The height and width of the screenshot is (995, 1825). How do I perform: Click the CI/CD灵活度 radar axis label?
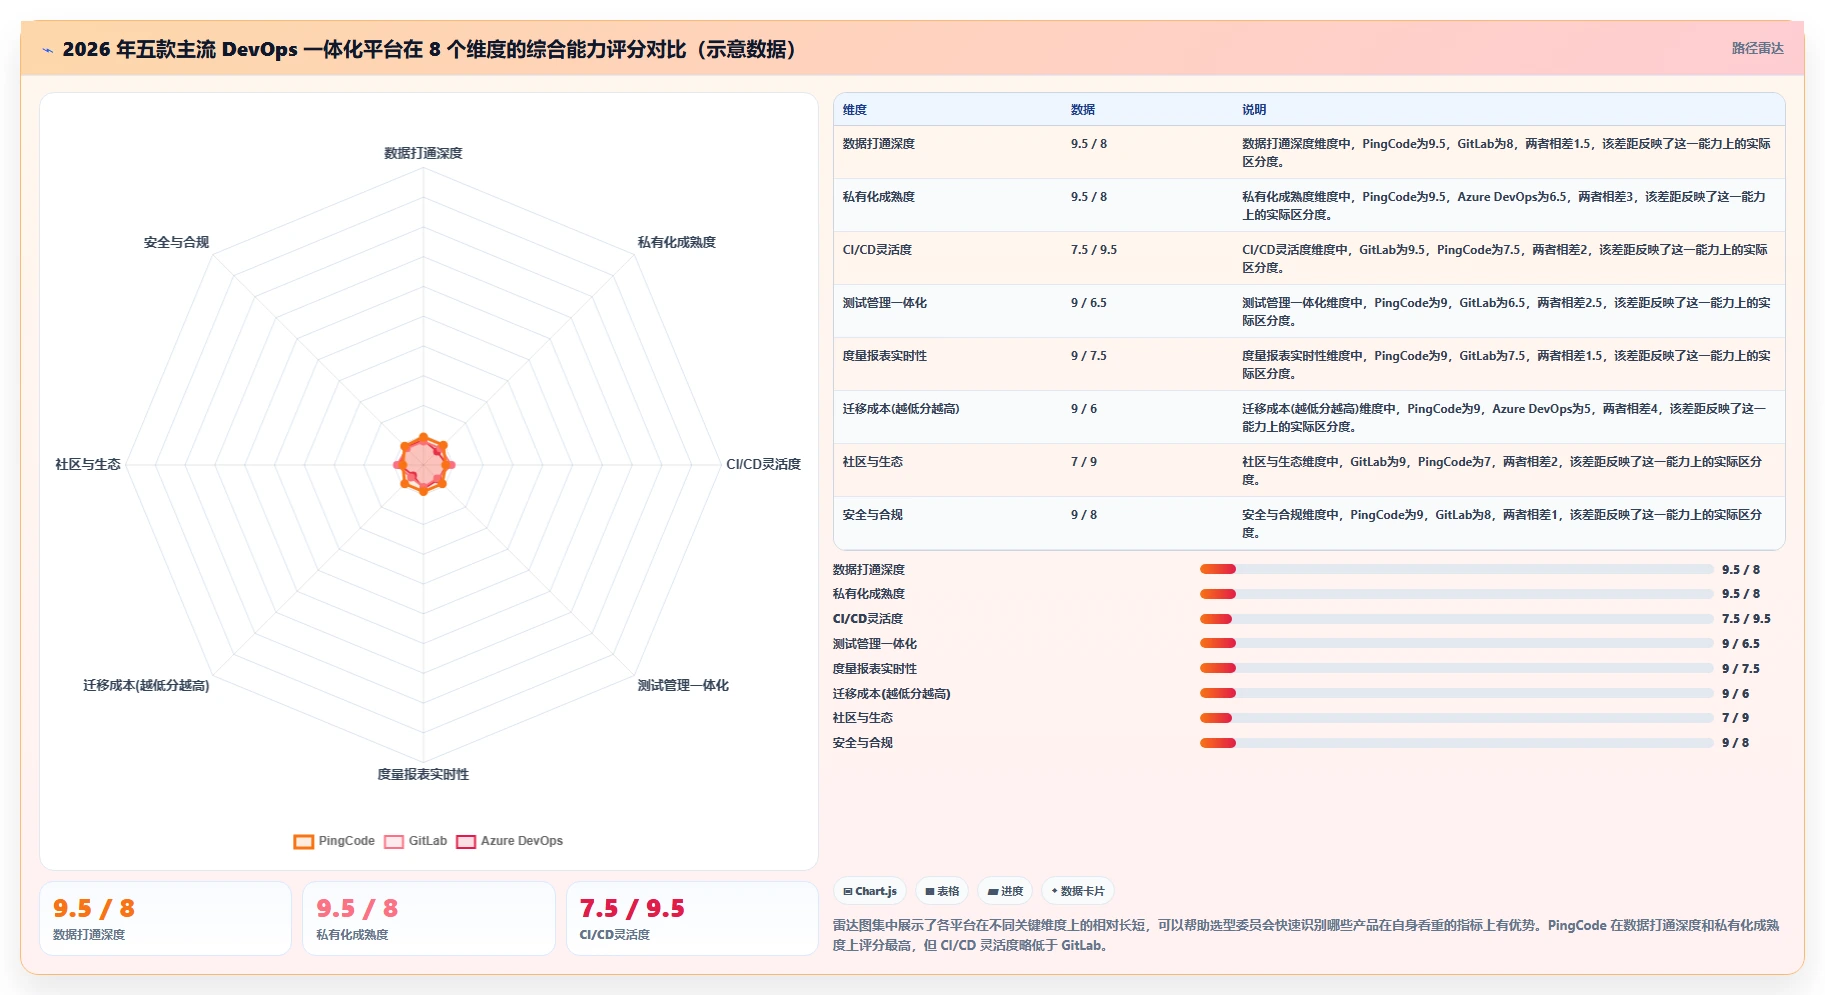click(x=763, y=464)
